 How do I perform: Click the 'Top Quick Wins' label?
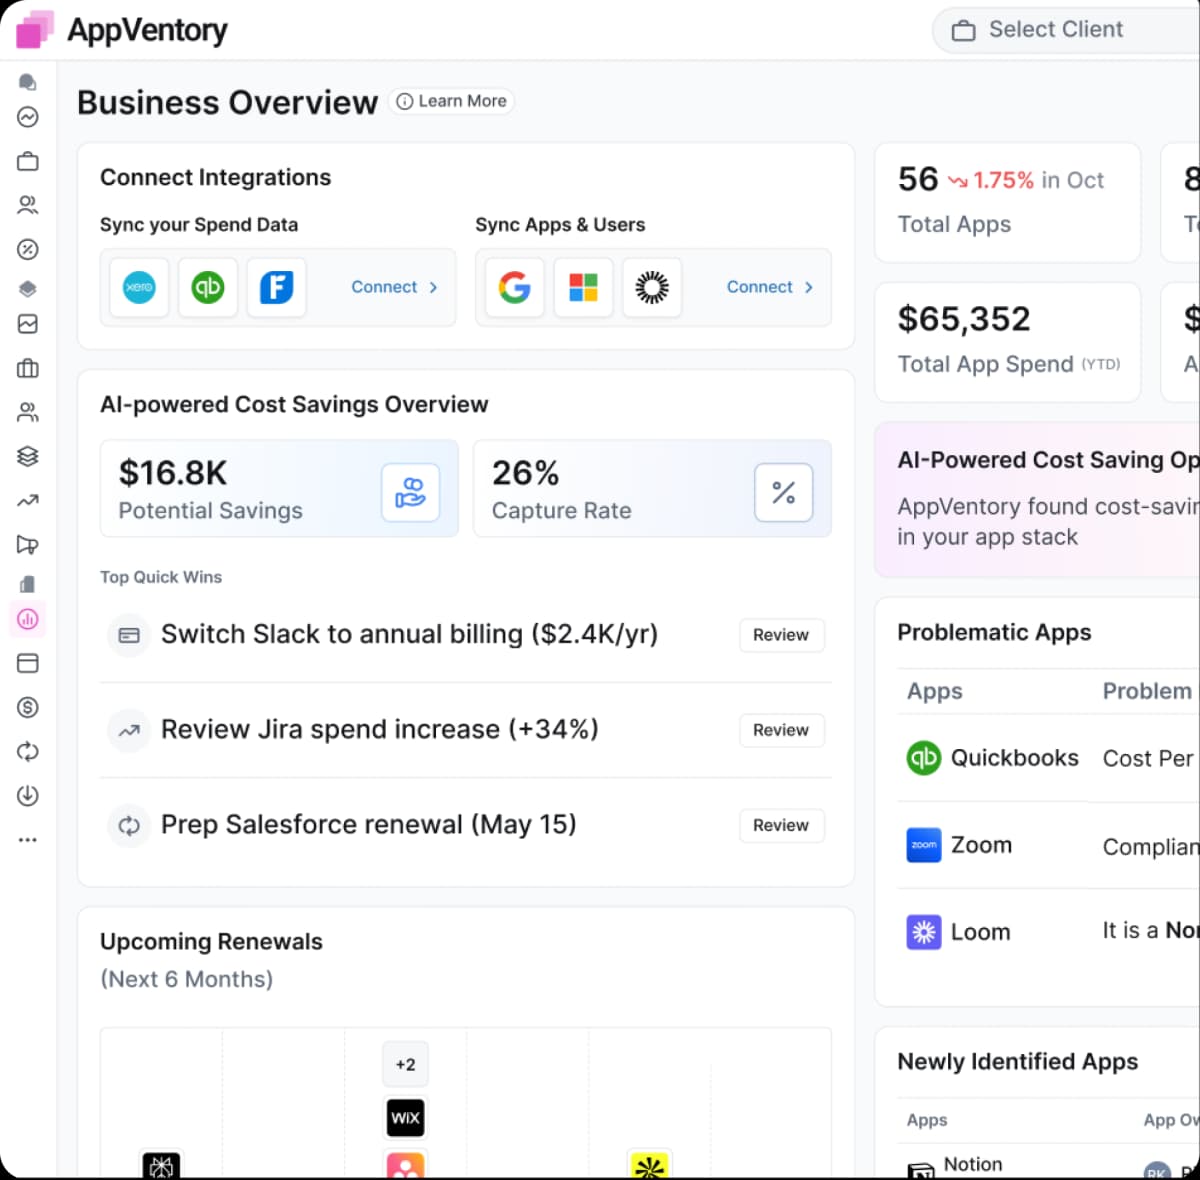click(161, 577)
